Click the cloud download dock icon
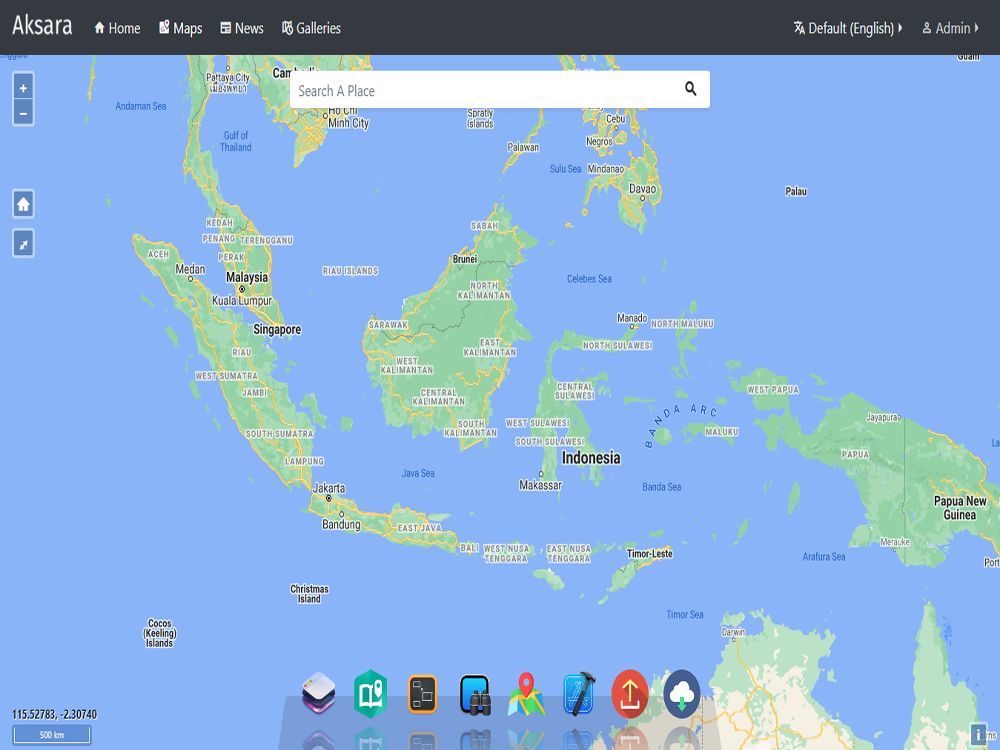This screenshot has width=1000, height=750. 682,694
